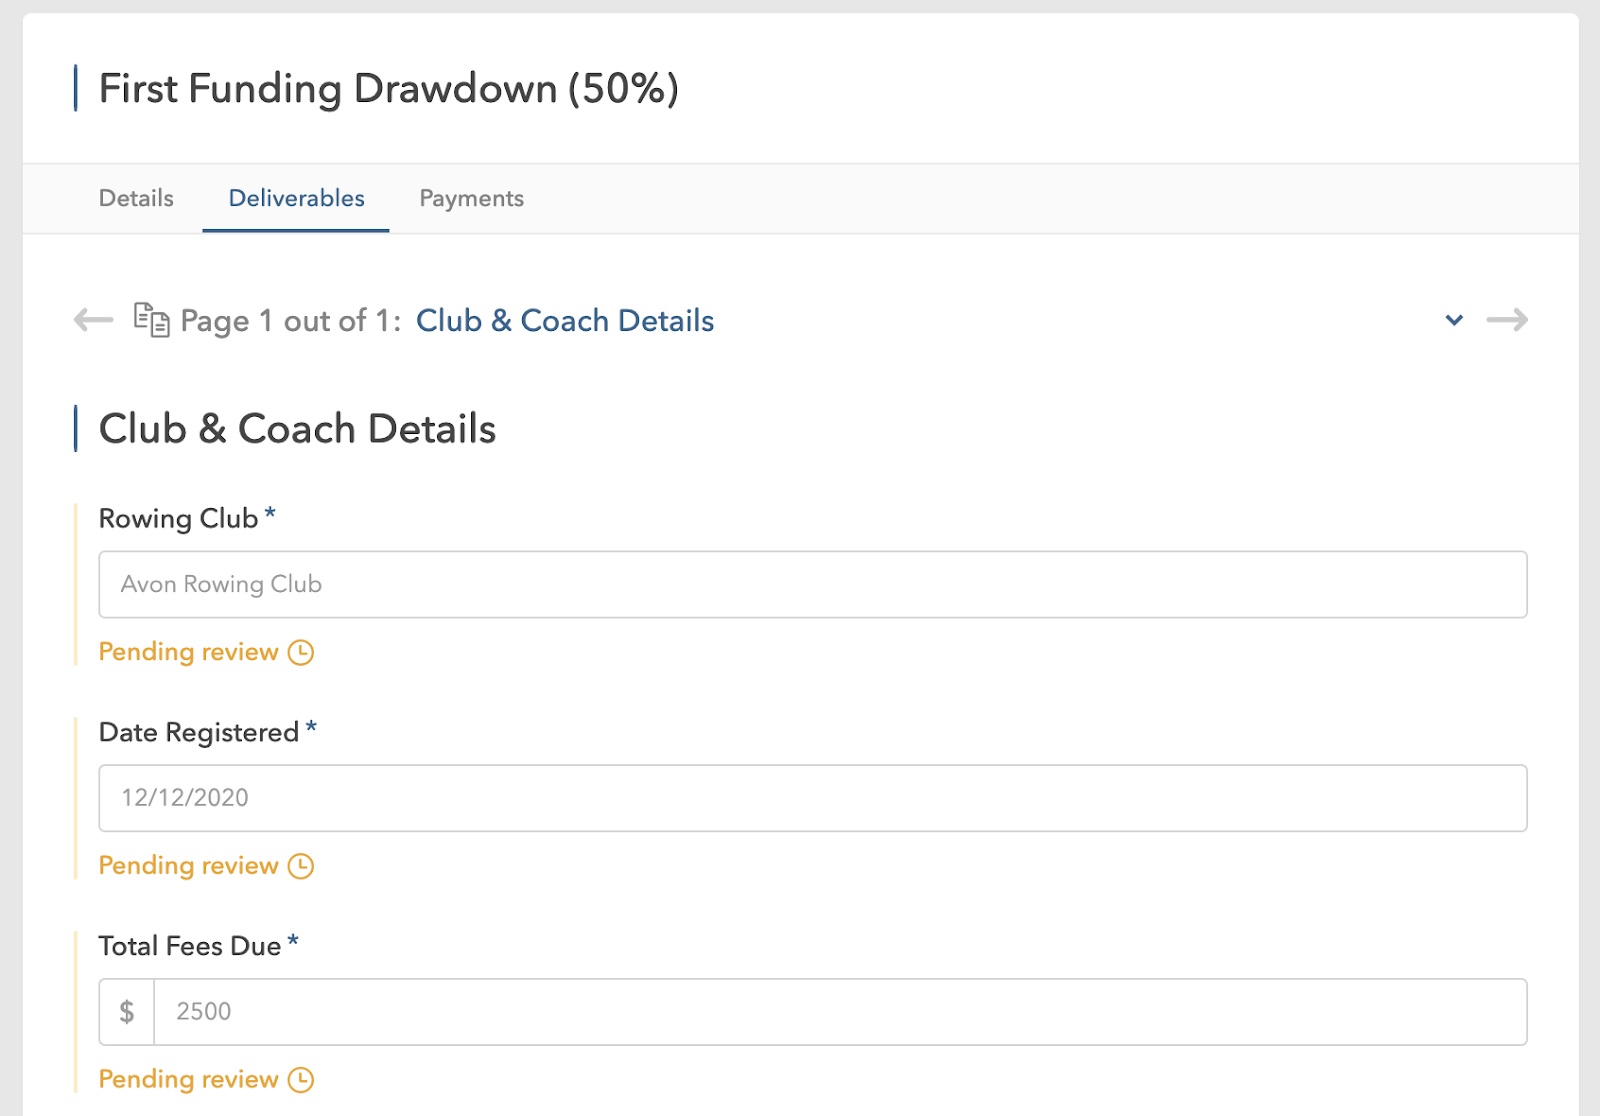Click the document pages icon
This screenshot has height=1116, width=1600.
coord(151,320)
